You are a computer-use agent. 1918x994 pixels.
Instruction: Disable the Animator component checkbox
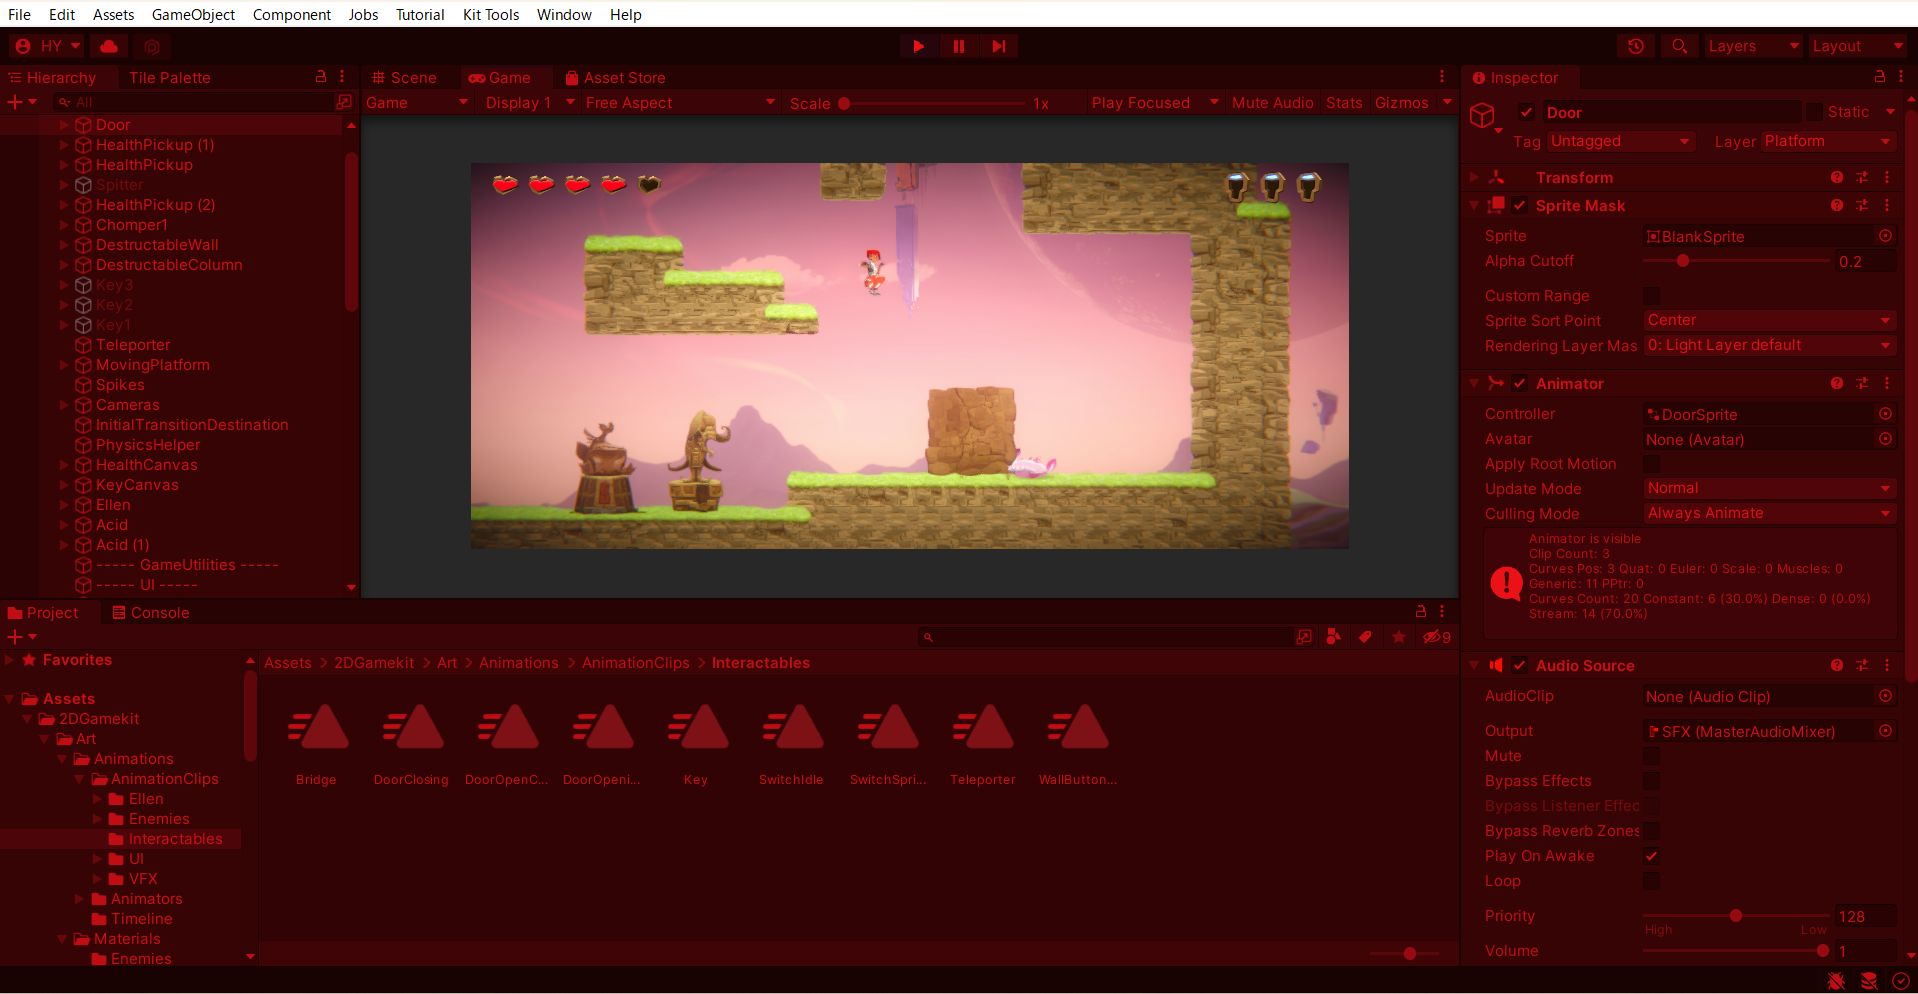[1520, 383]
